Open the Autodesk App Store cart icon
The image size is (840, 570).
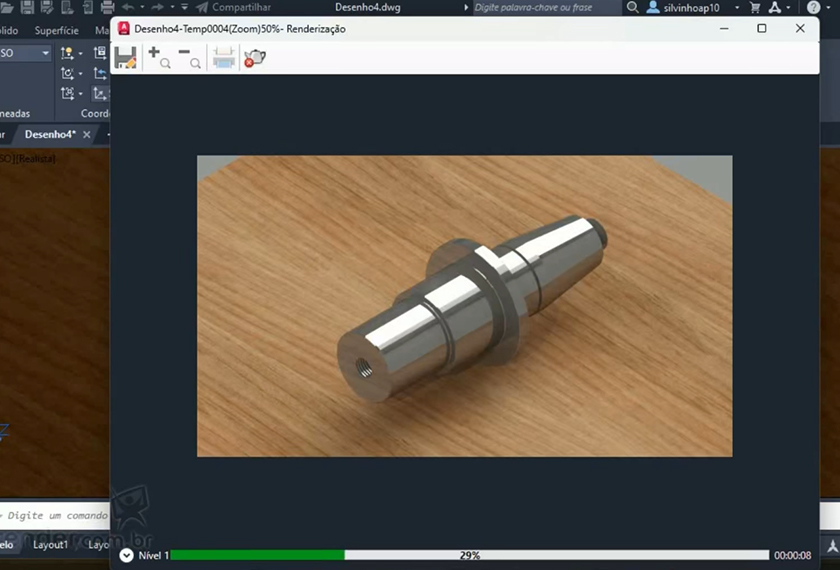[755, 7]
